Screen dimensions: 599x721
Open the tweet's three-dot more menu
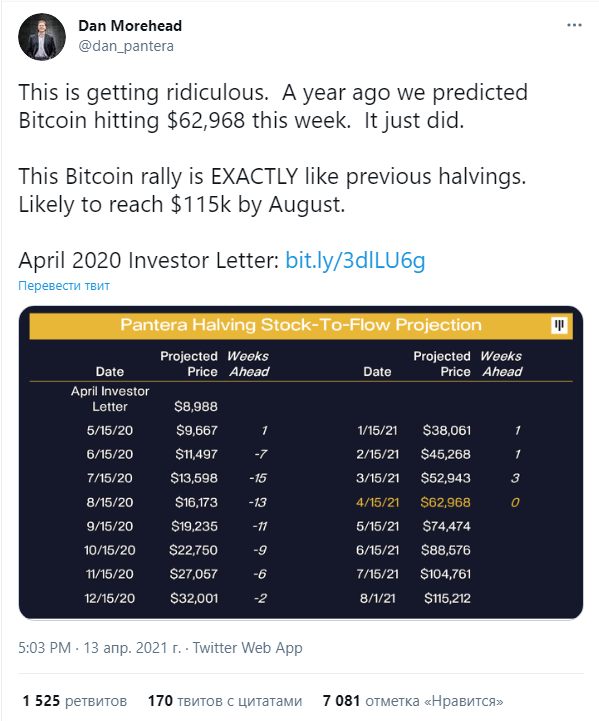[574, 25]
